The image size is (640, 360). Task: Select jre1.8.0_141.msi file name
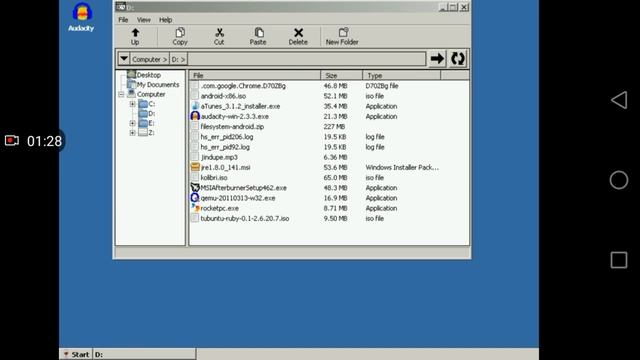point(225,167)
